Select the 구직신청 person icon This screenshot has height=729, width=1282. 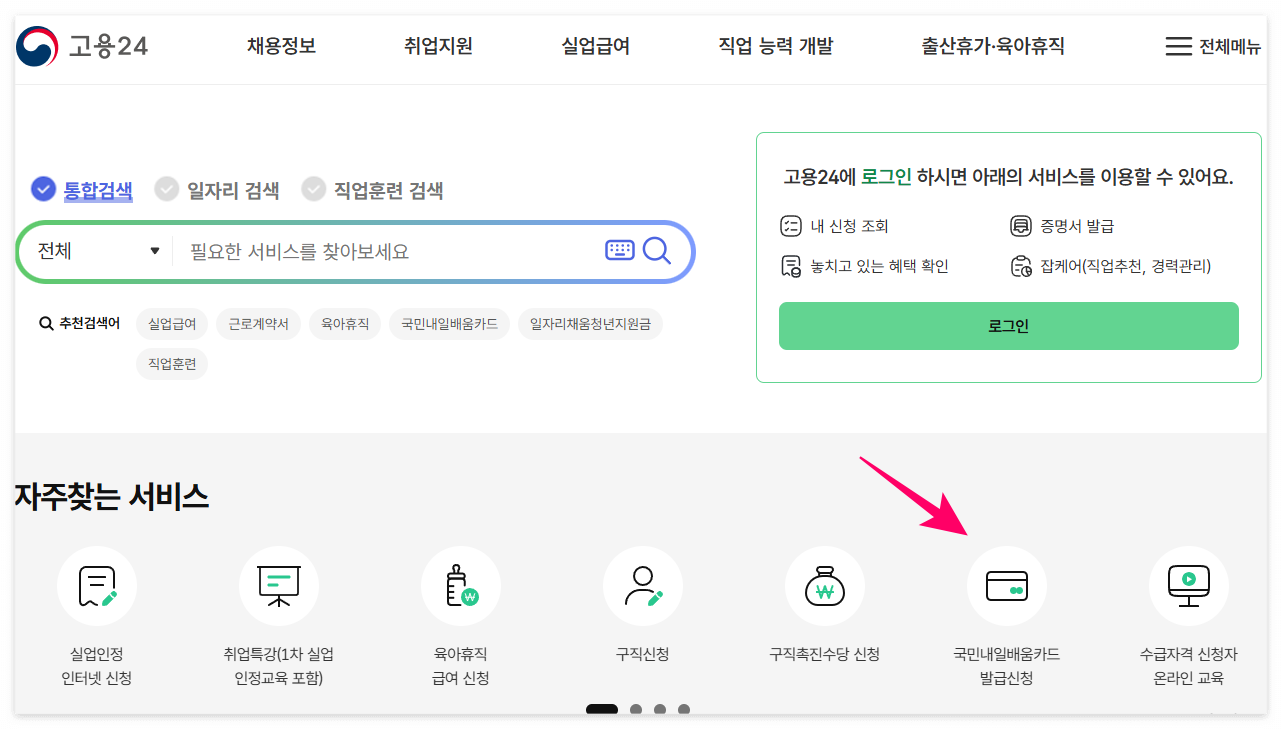[642, 585]
